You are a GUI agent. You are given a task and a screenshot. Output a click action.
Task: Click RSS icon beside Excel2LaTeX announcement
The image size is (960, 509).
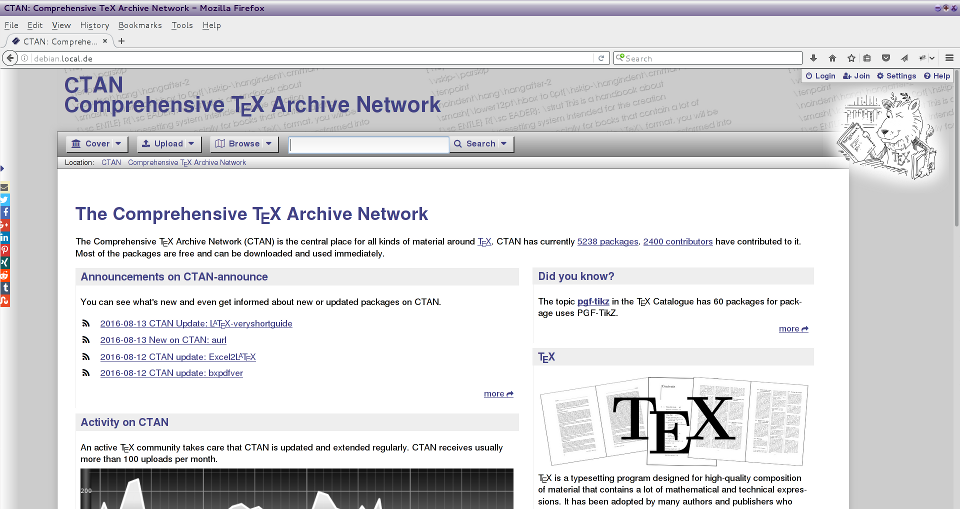[86, 356]
